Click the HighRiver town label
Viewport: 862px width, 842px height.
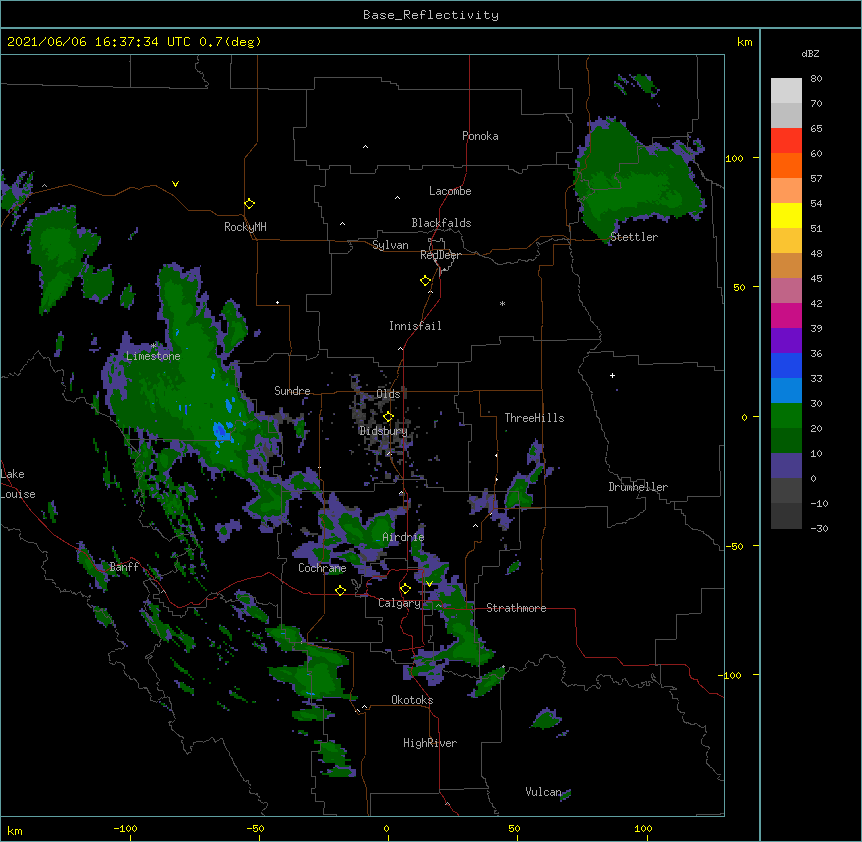430,743
